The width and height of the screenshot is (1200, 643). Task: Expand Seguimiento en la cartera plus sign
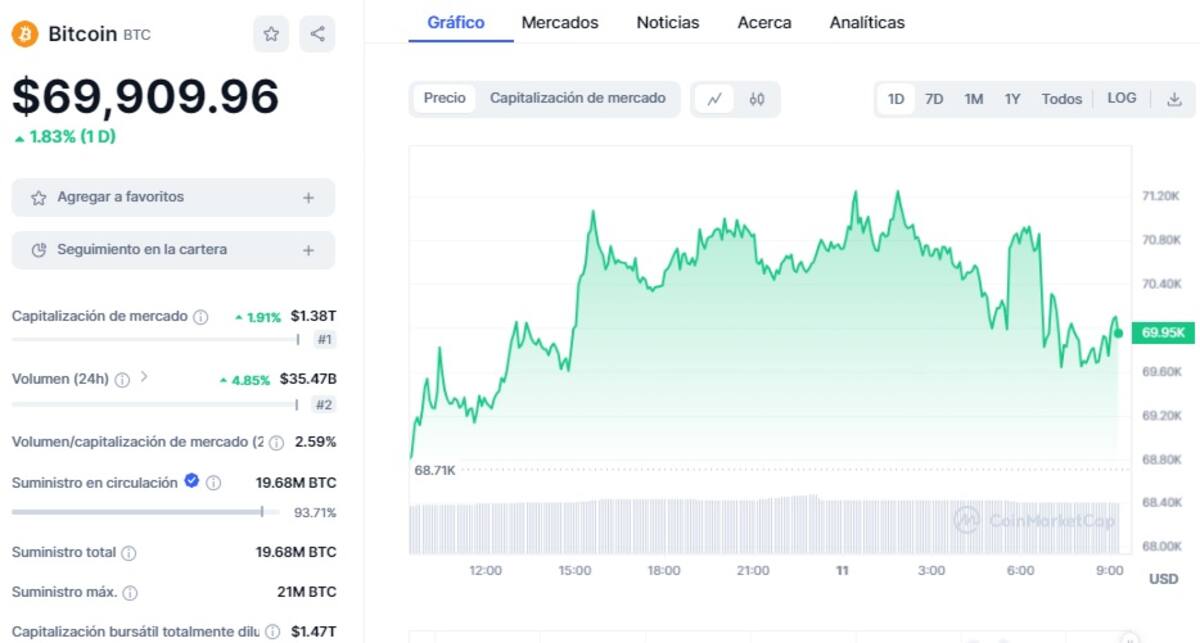309,250
